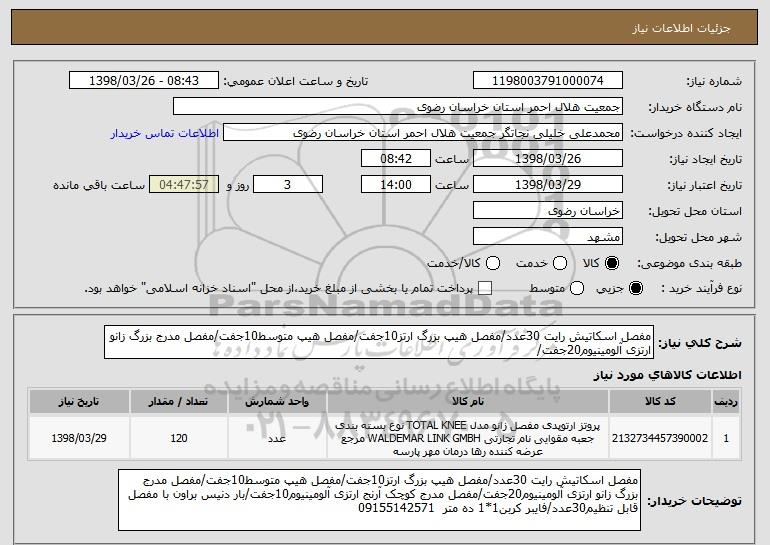Click the remaining days field showing 3
This screenshot has height=545, width=770.
tap(288, 185)
